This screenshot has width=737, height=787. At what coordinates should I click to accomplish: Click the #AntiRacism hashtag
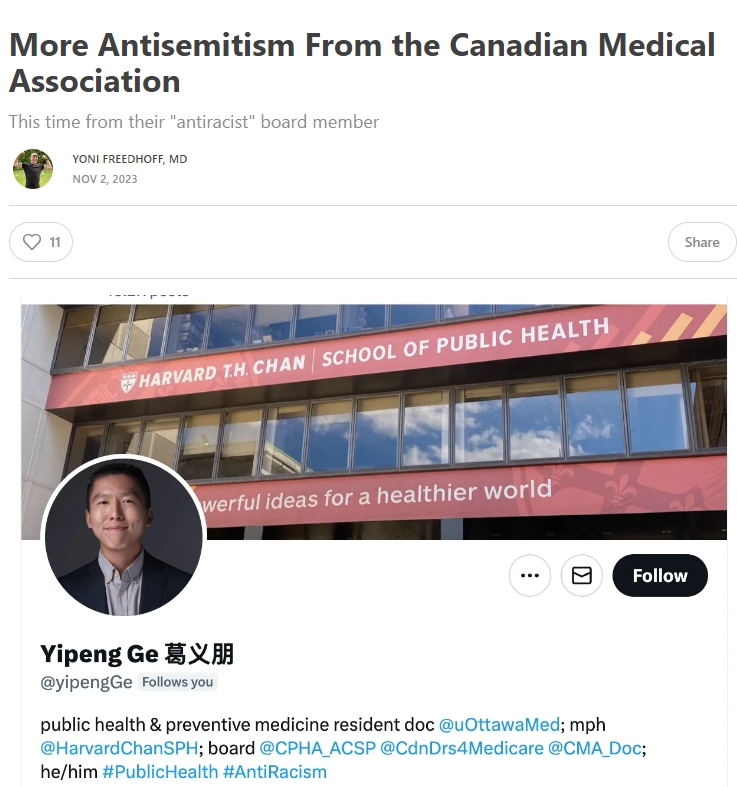point(275,771)
